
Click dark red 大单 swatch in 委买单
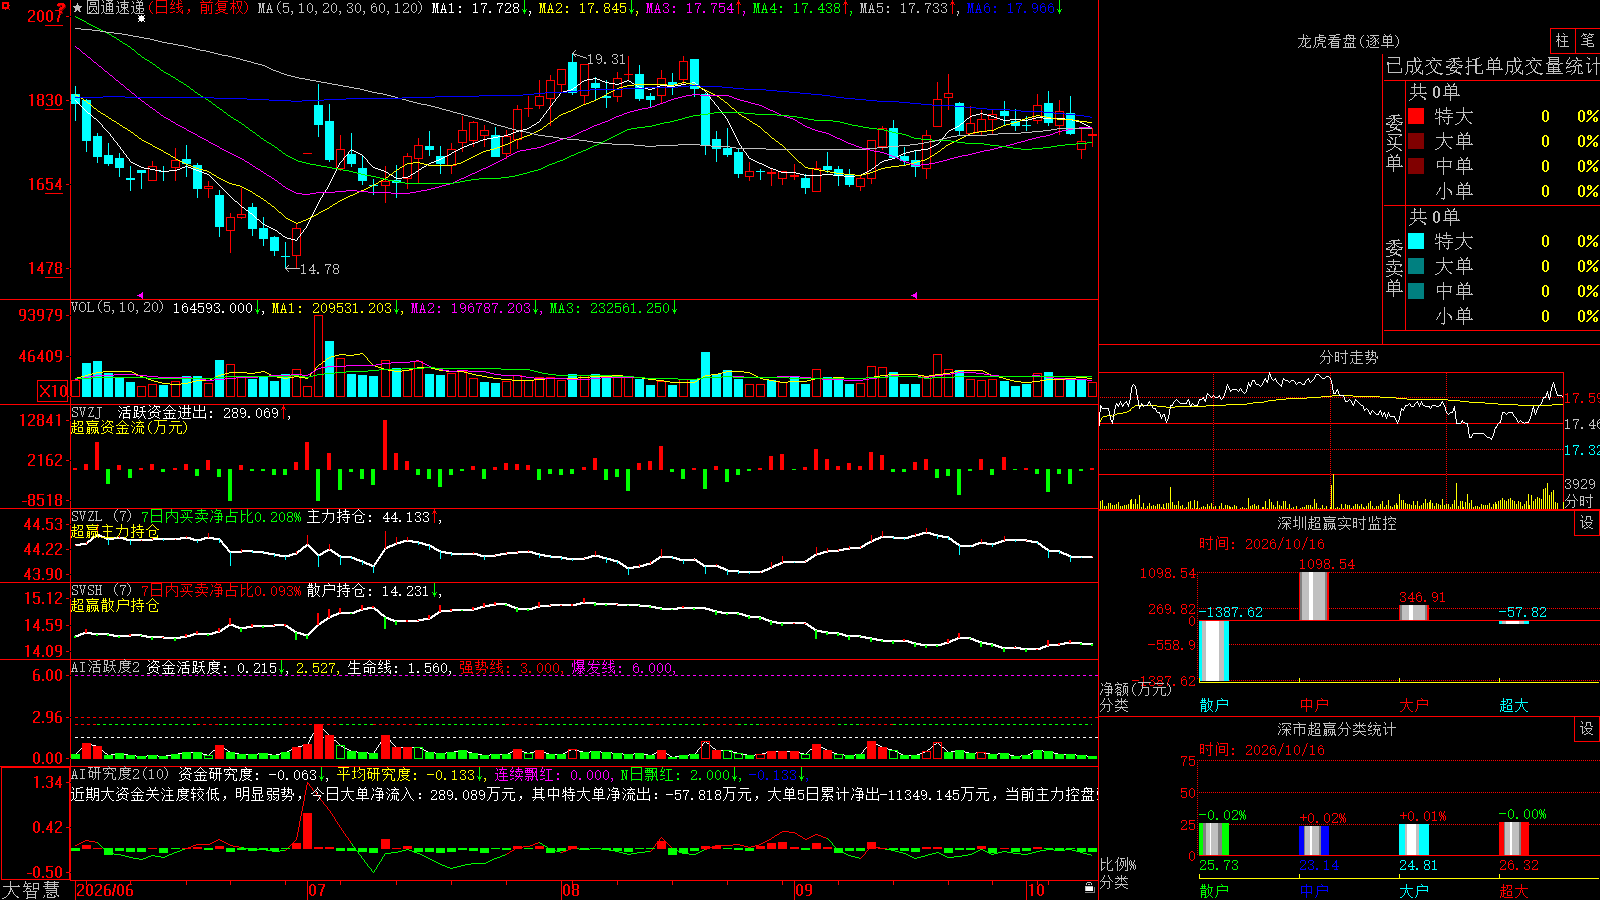[x=1416, y=141]
